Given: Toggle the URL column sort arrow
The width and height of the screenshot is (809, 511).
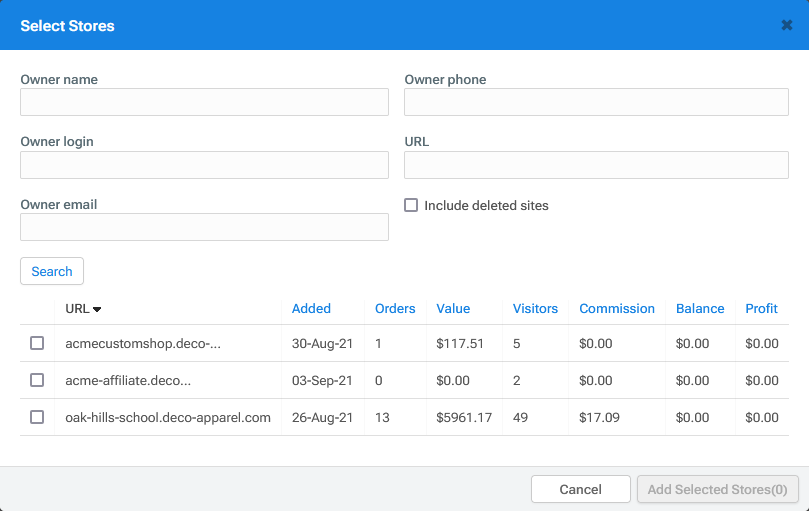Looking at the screenshot, I should tap(97, 309).
